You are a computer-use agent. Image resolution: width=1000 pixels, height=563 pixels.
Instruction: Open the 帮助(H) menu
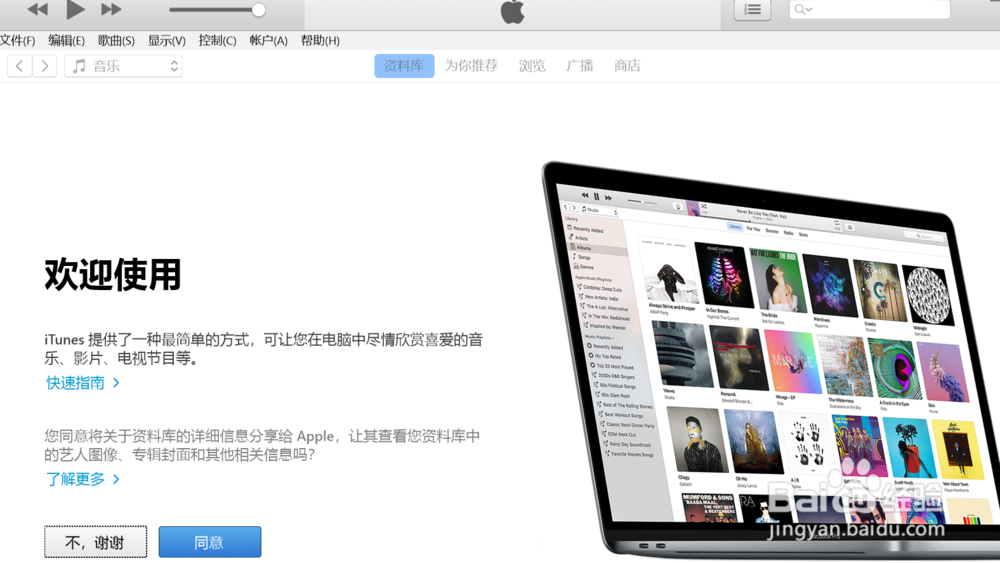coord(320,41)
